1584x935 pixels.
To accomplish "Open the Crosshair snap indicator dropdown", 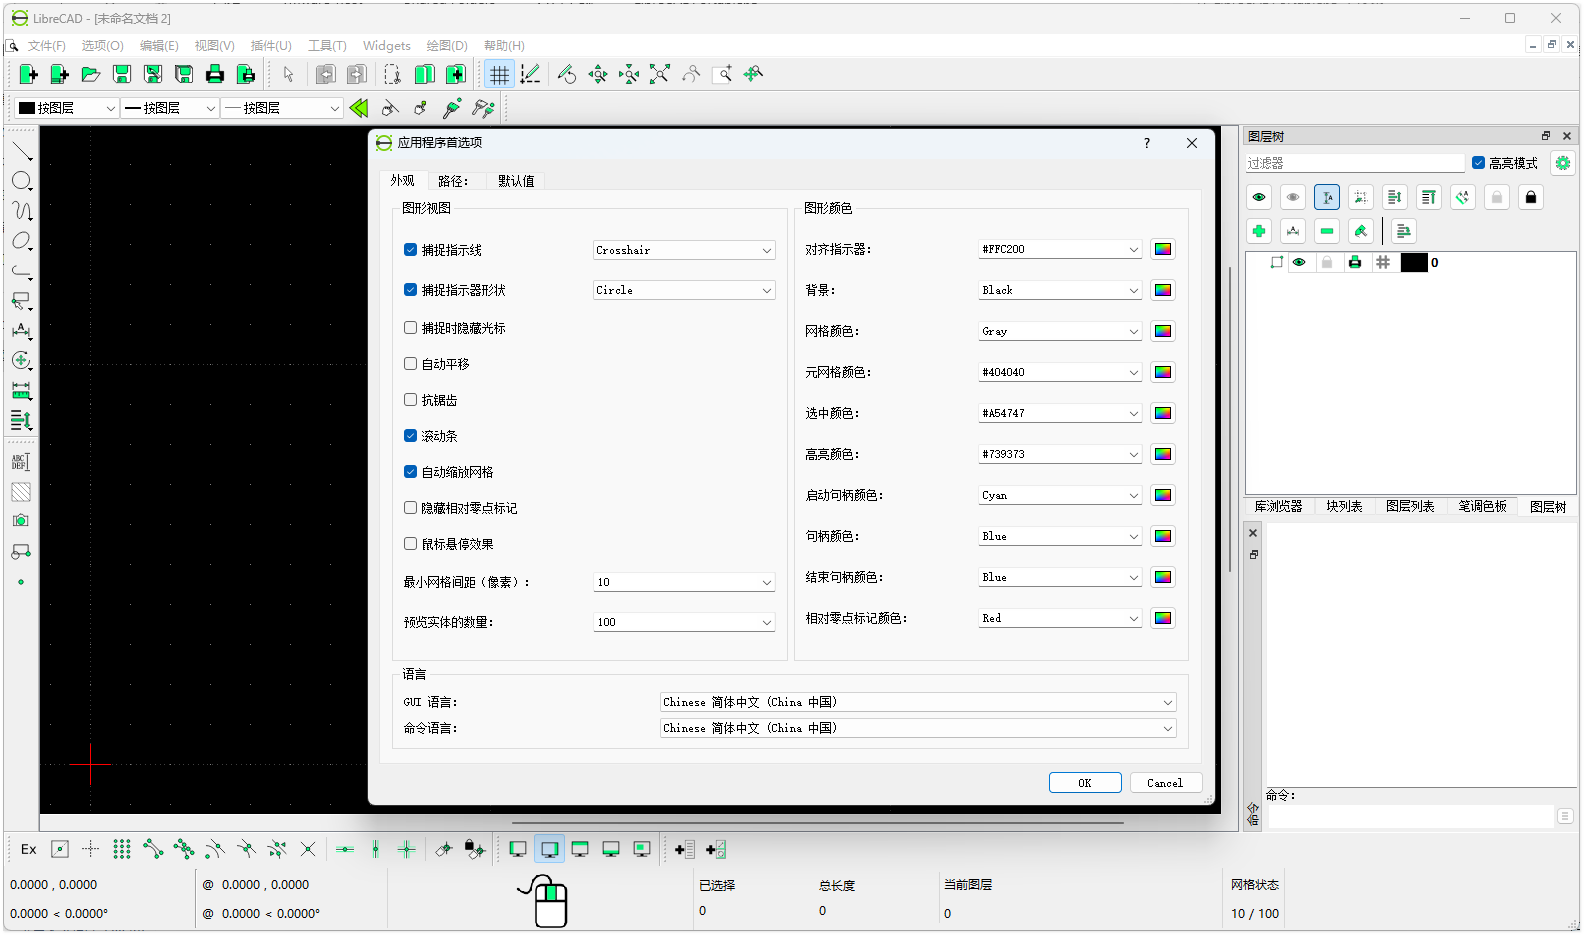I will coord(684,250).
